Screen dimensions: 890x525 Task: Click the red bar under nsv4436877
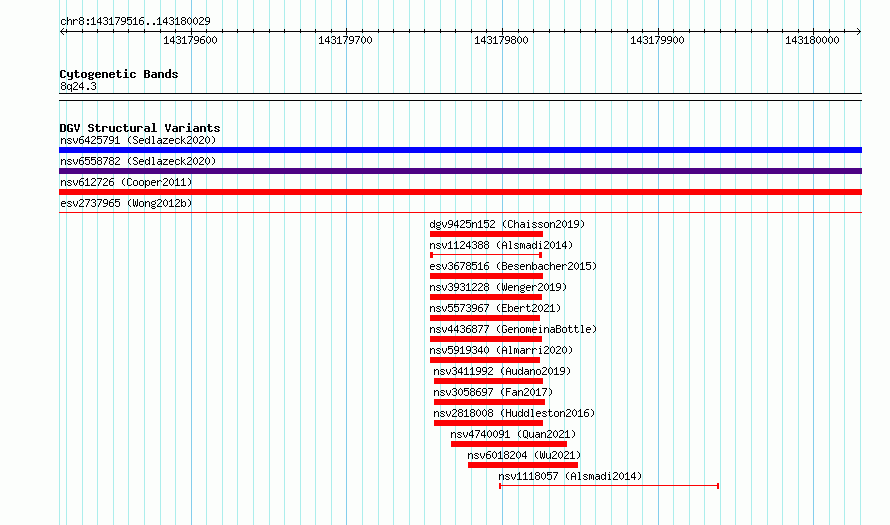click(x=485, y=339)
